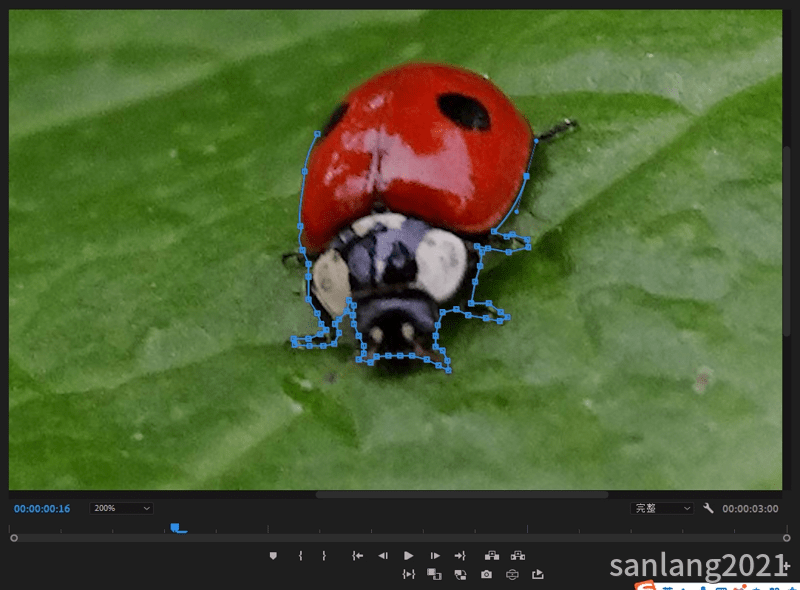The height and width of the screenshot is (590, 800).
Task: Play In to Out
Action: coord(408,575)
